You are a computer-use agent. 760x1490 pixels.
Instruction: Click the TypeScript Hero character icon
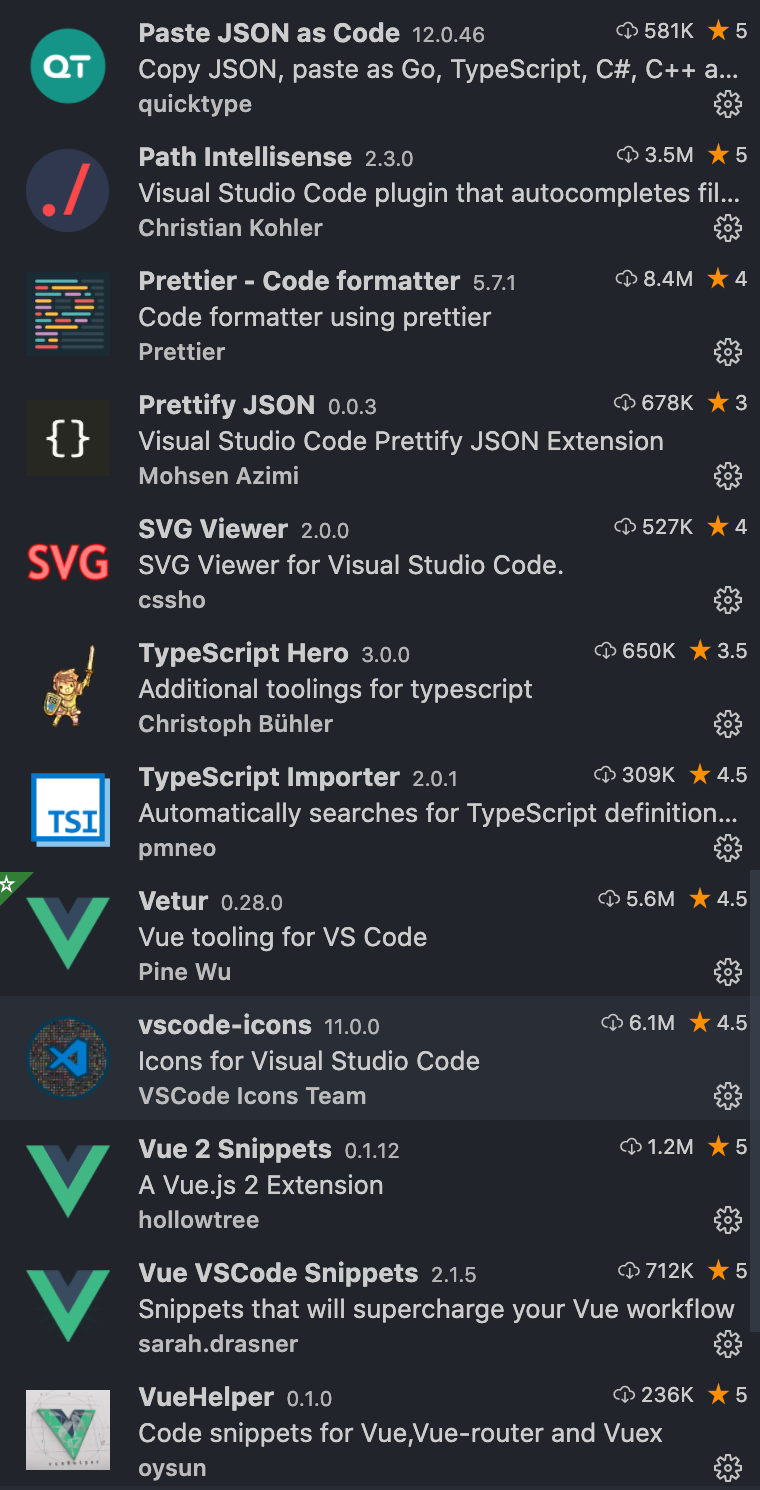pos(68,688)
